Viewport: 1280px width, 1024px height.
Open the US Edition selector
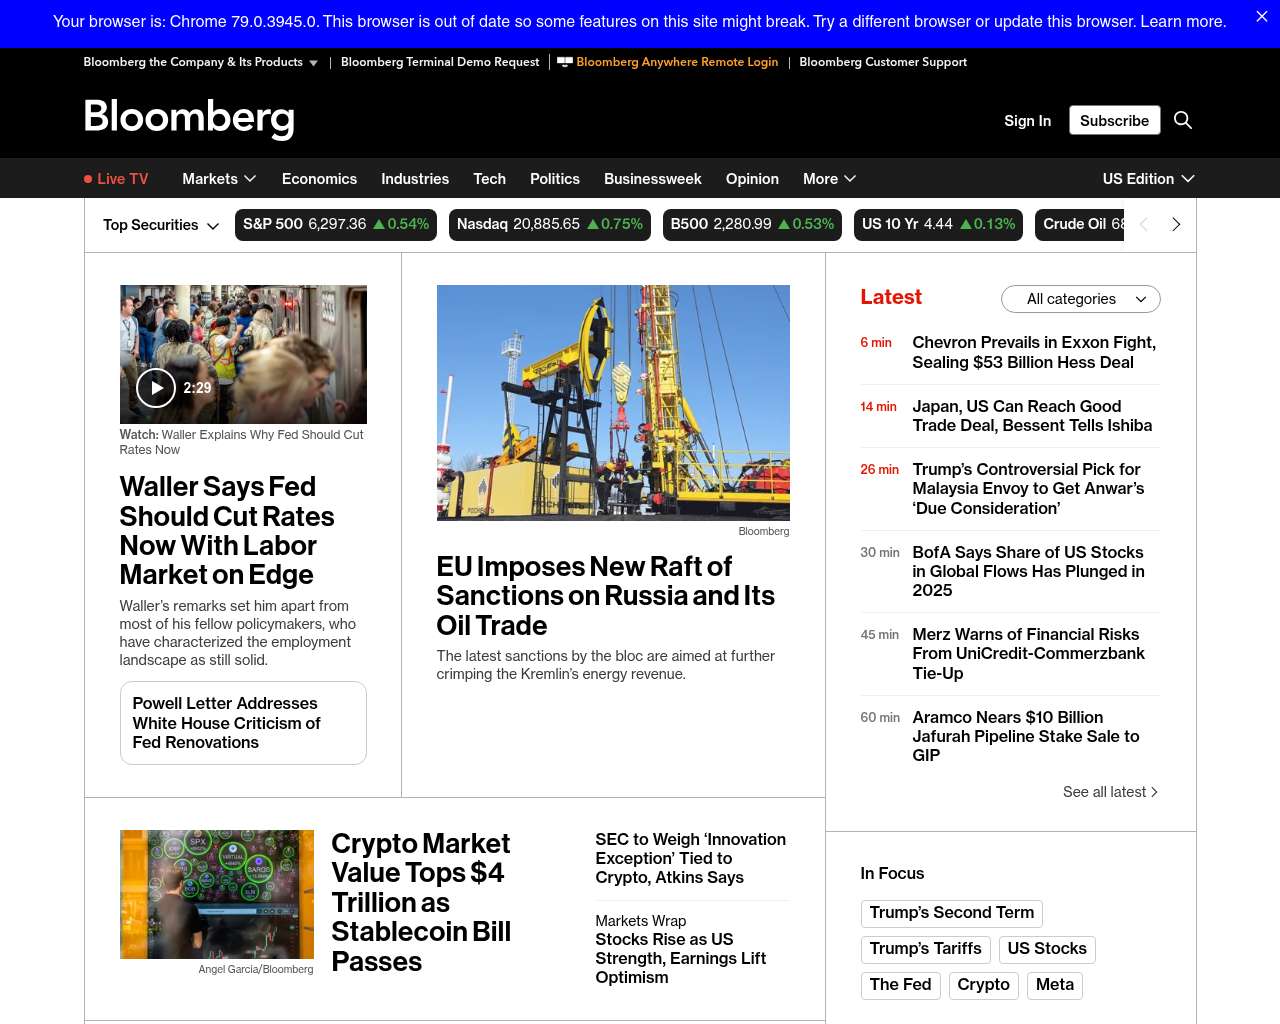1148,179
